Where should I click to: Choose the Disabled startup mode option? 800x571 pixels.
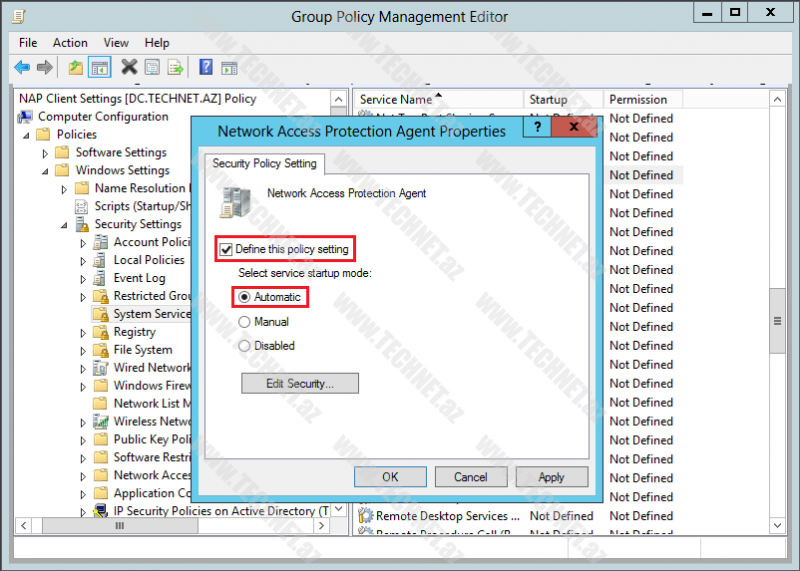[244, 346]
